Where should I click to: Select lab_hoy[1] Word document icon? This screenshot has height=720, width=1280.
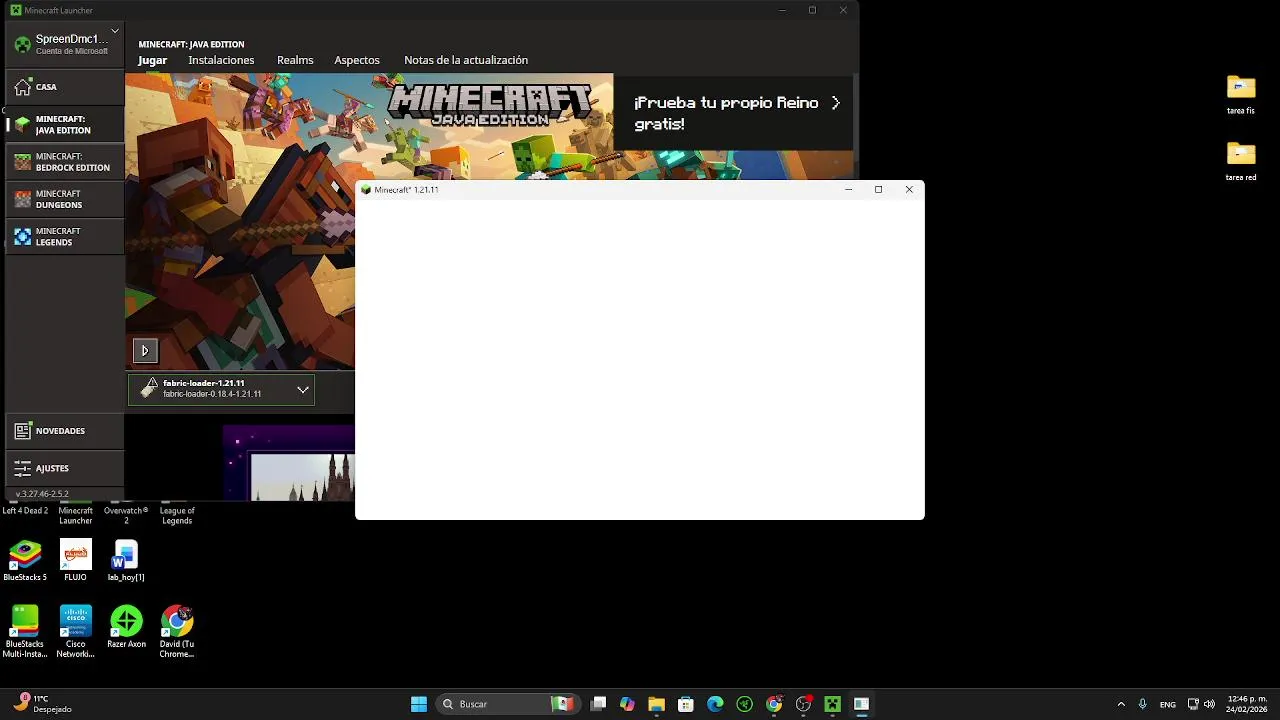click(x=126, y=561)
